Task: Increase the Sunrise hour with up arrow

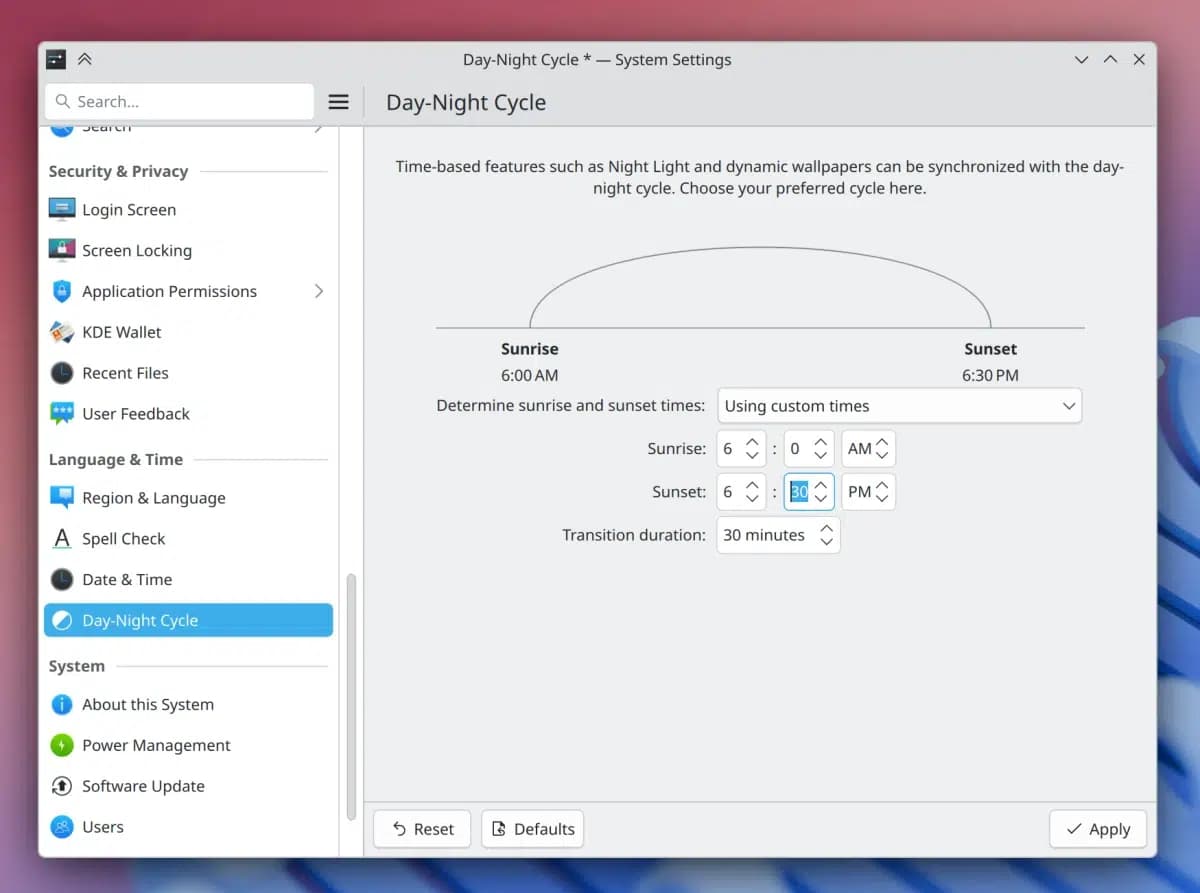Action: click(752, 441)
